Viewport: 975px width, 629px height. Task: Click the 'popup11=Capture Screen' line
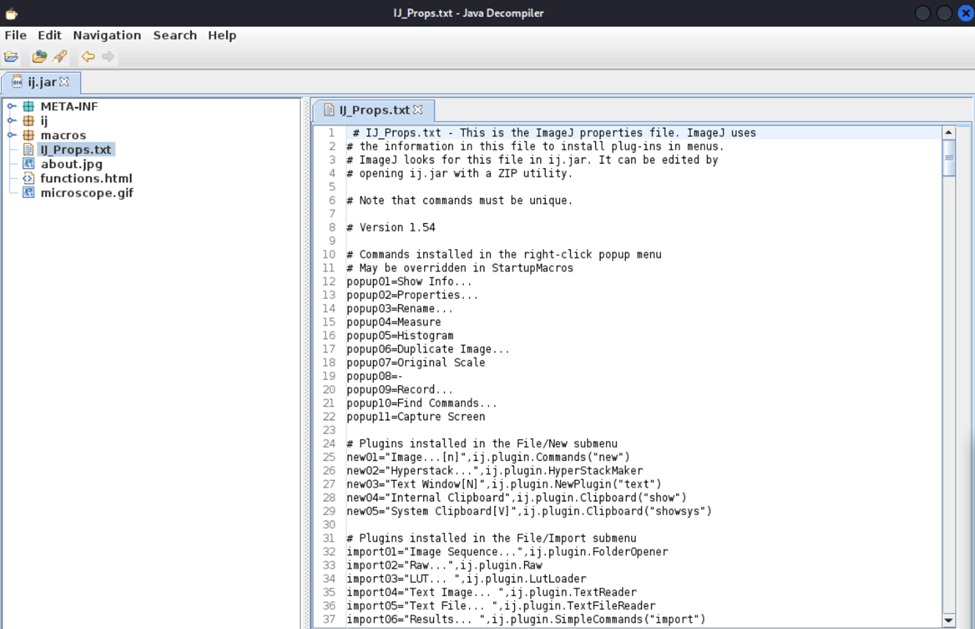coord(415,416)
